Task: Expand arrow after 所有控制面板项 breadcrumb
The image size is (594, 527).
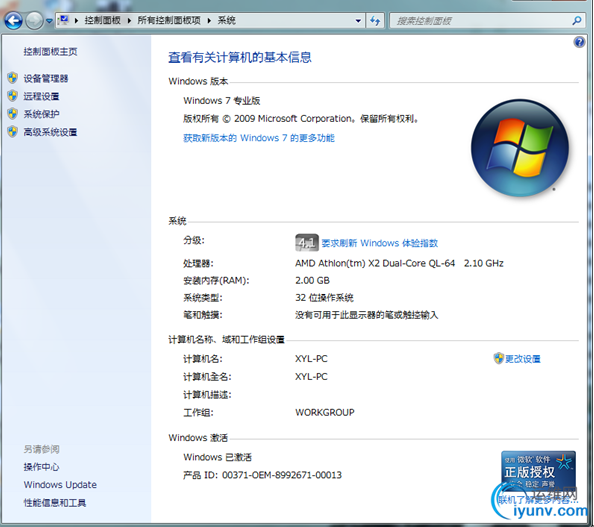Action: tap(209, 20)
